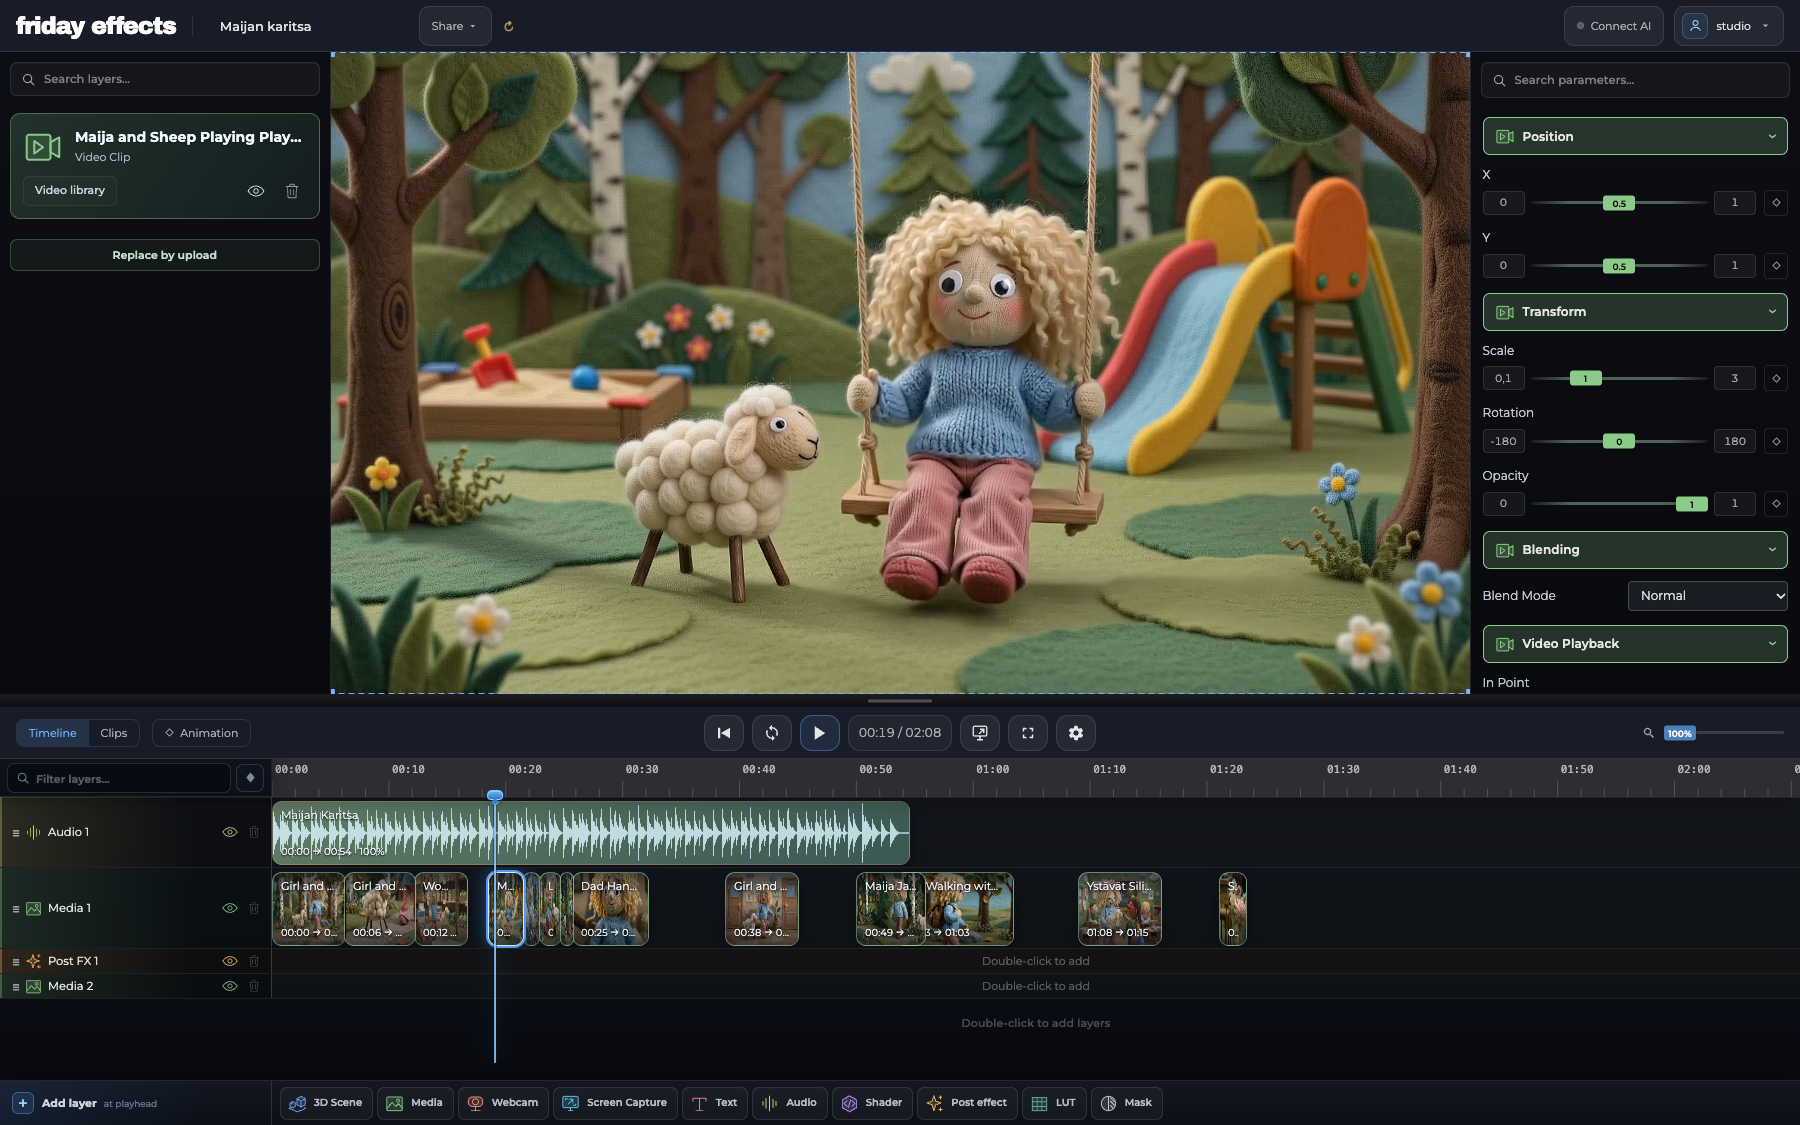The image size is (1800, 1125).
Task: Hide the Audio 1 track
Action: coord(229,832)
